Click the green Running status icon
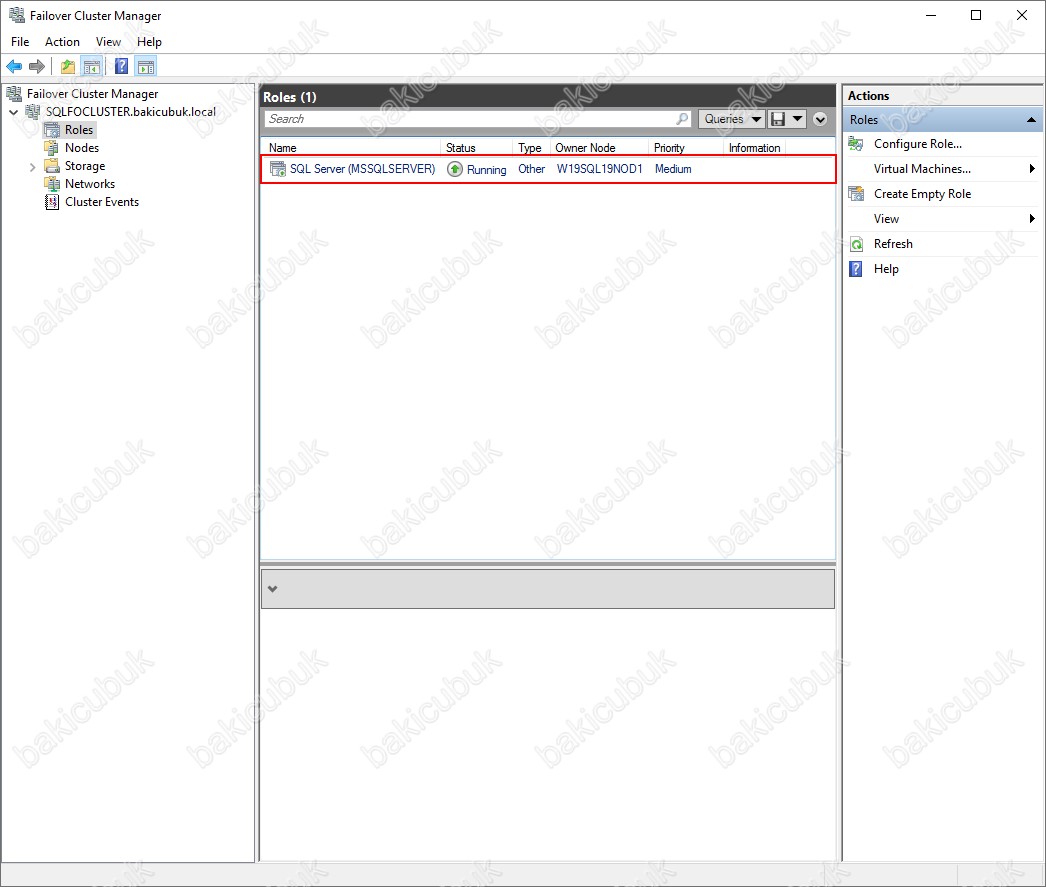 [455, 169]
